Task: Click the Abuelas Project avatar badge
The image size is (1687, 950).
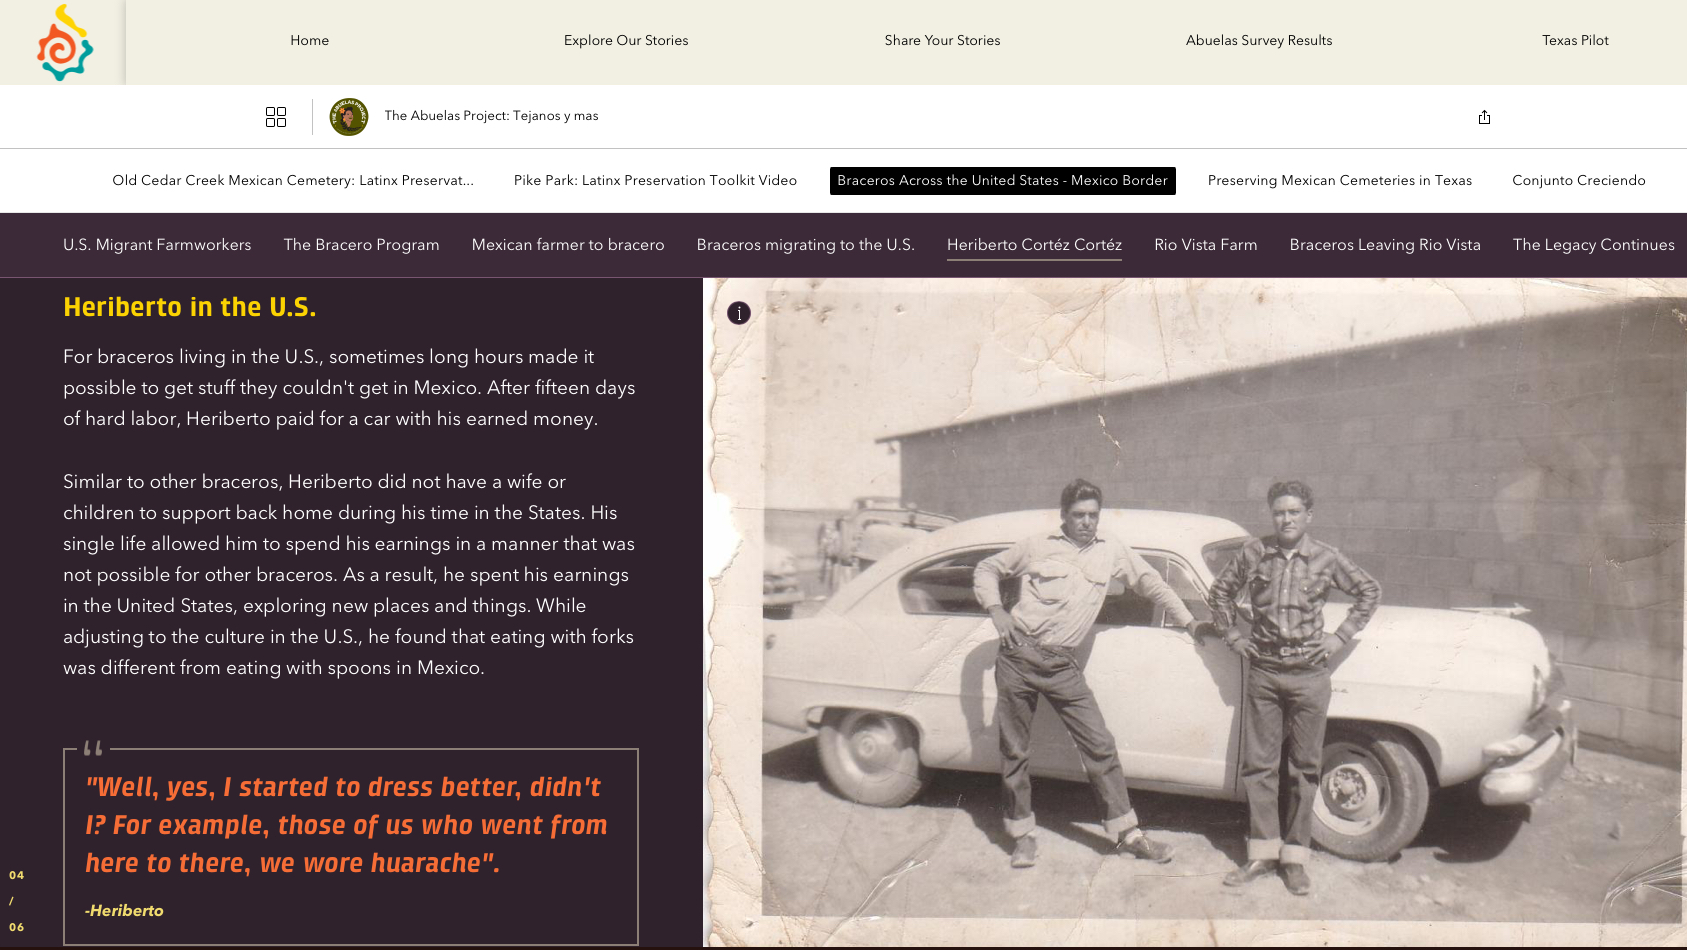Action: click(348, 116)
